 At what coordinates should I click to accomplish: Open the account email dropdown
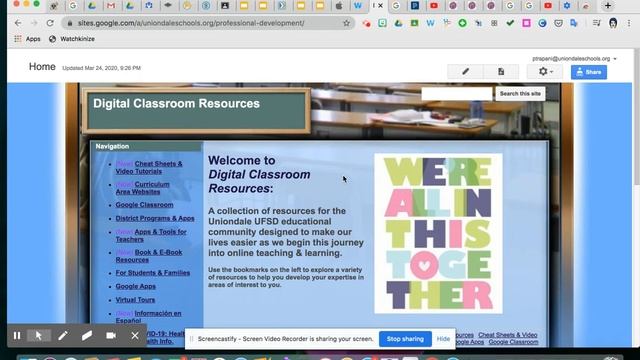(574, 59)
